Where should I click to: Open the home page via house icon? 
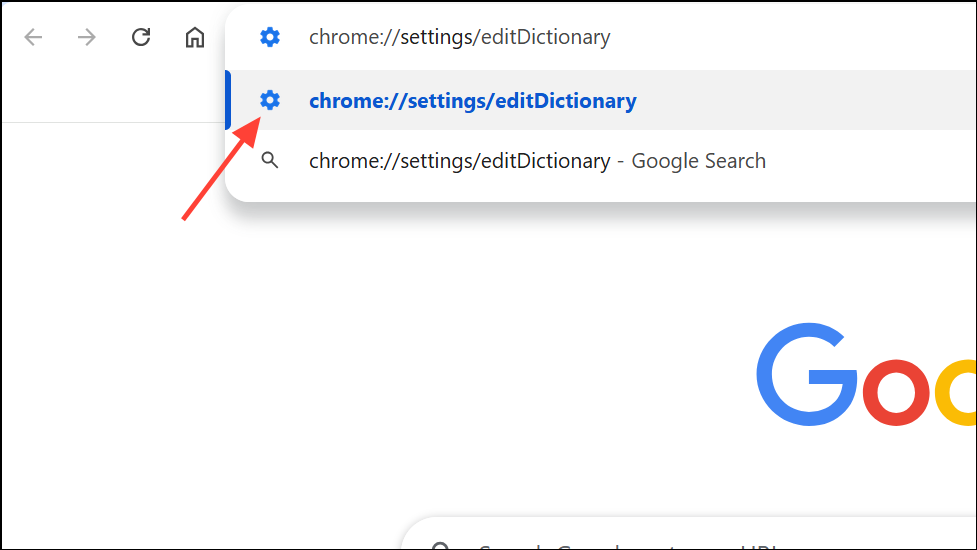point(195,37)
